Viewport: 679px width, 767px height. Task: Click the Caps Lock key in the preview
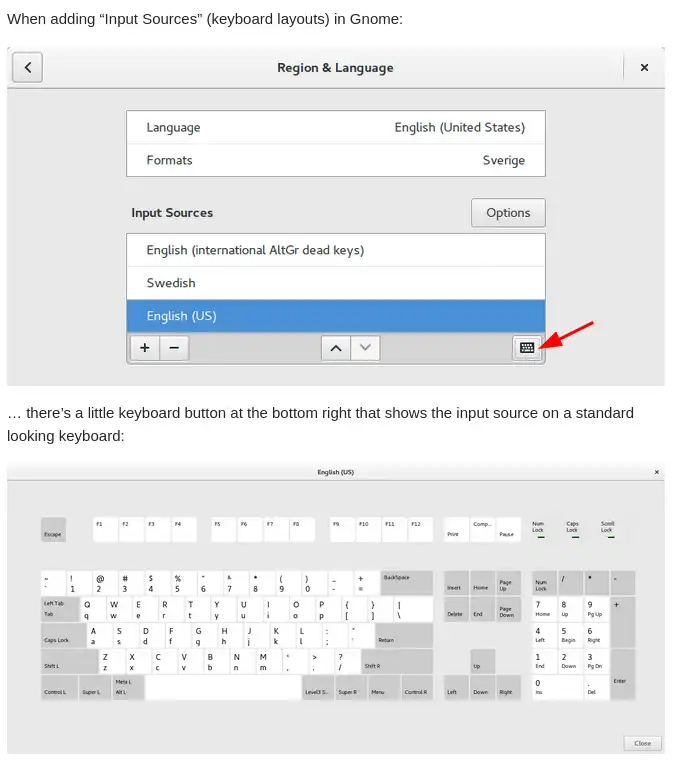[64, 635]
